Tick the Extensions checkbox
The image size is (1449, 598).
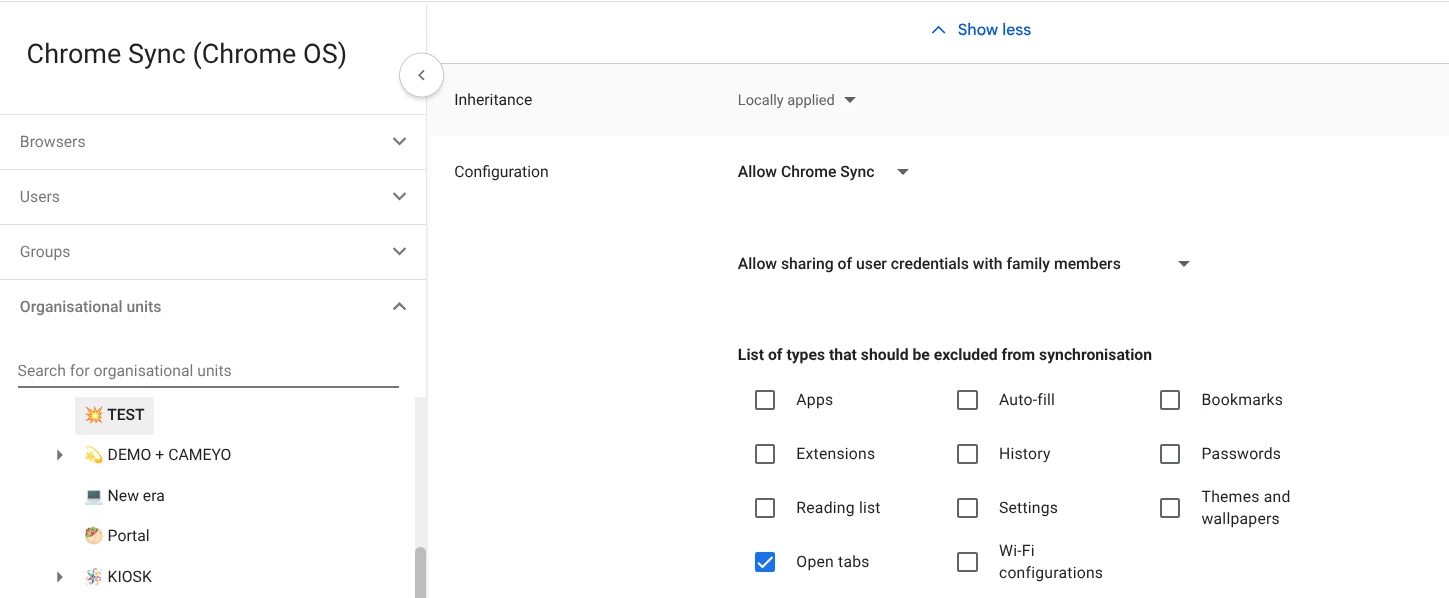765,454
